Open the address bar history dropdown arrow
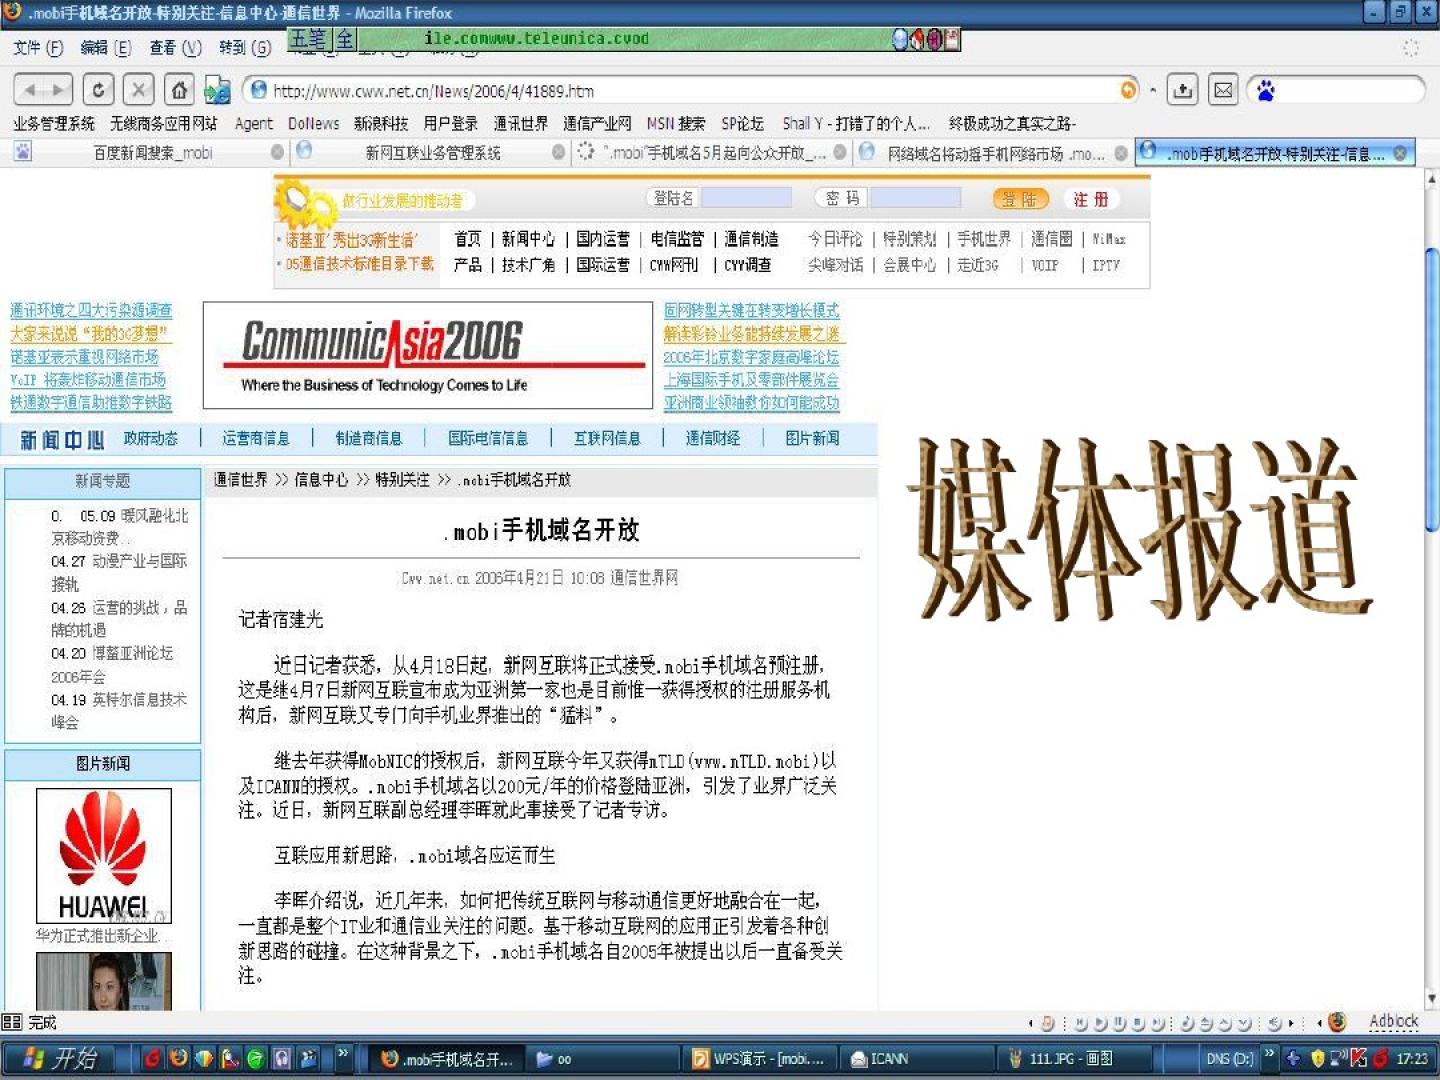 [1153, 90]
